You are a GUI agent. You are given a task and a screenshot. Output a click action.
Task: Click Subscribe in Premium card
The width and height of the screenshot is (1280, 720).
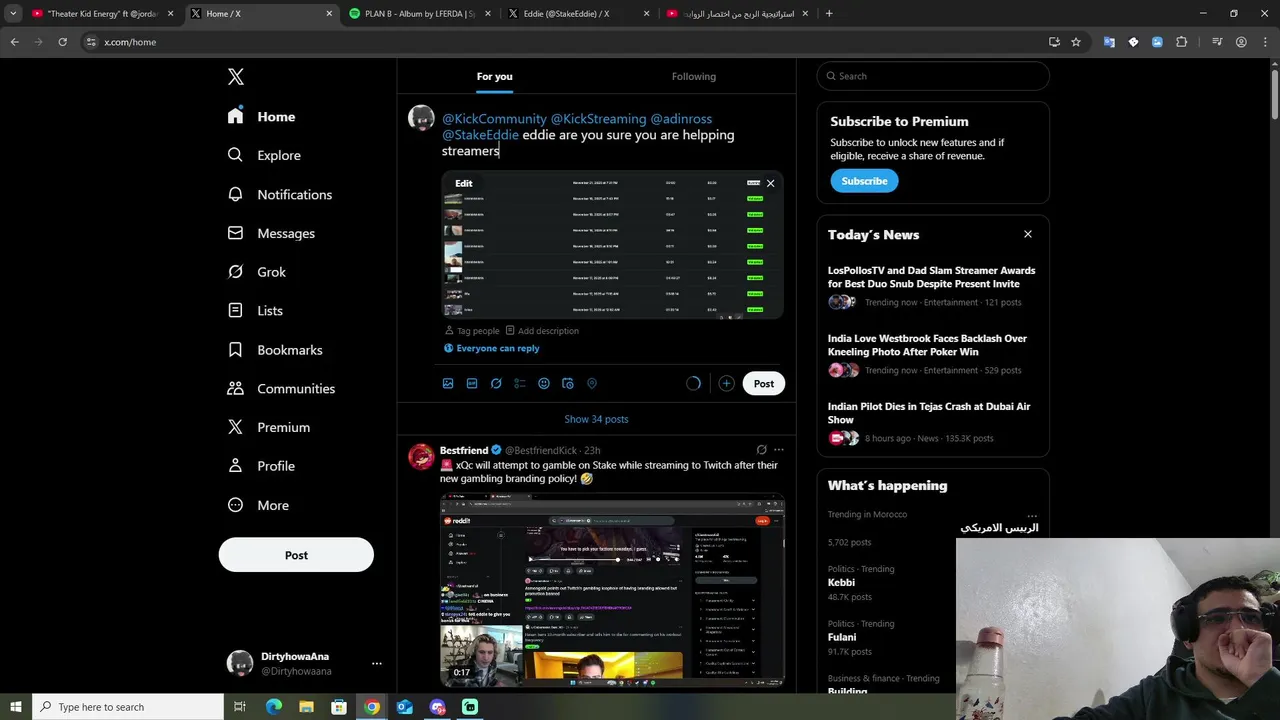864,181
